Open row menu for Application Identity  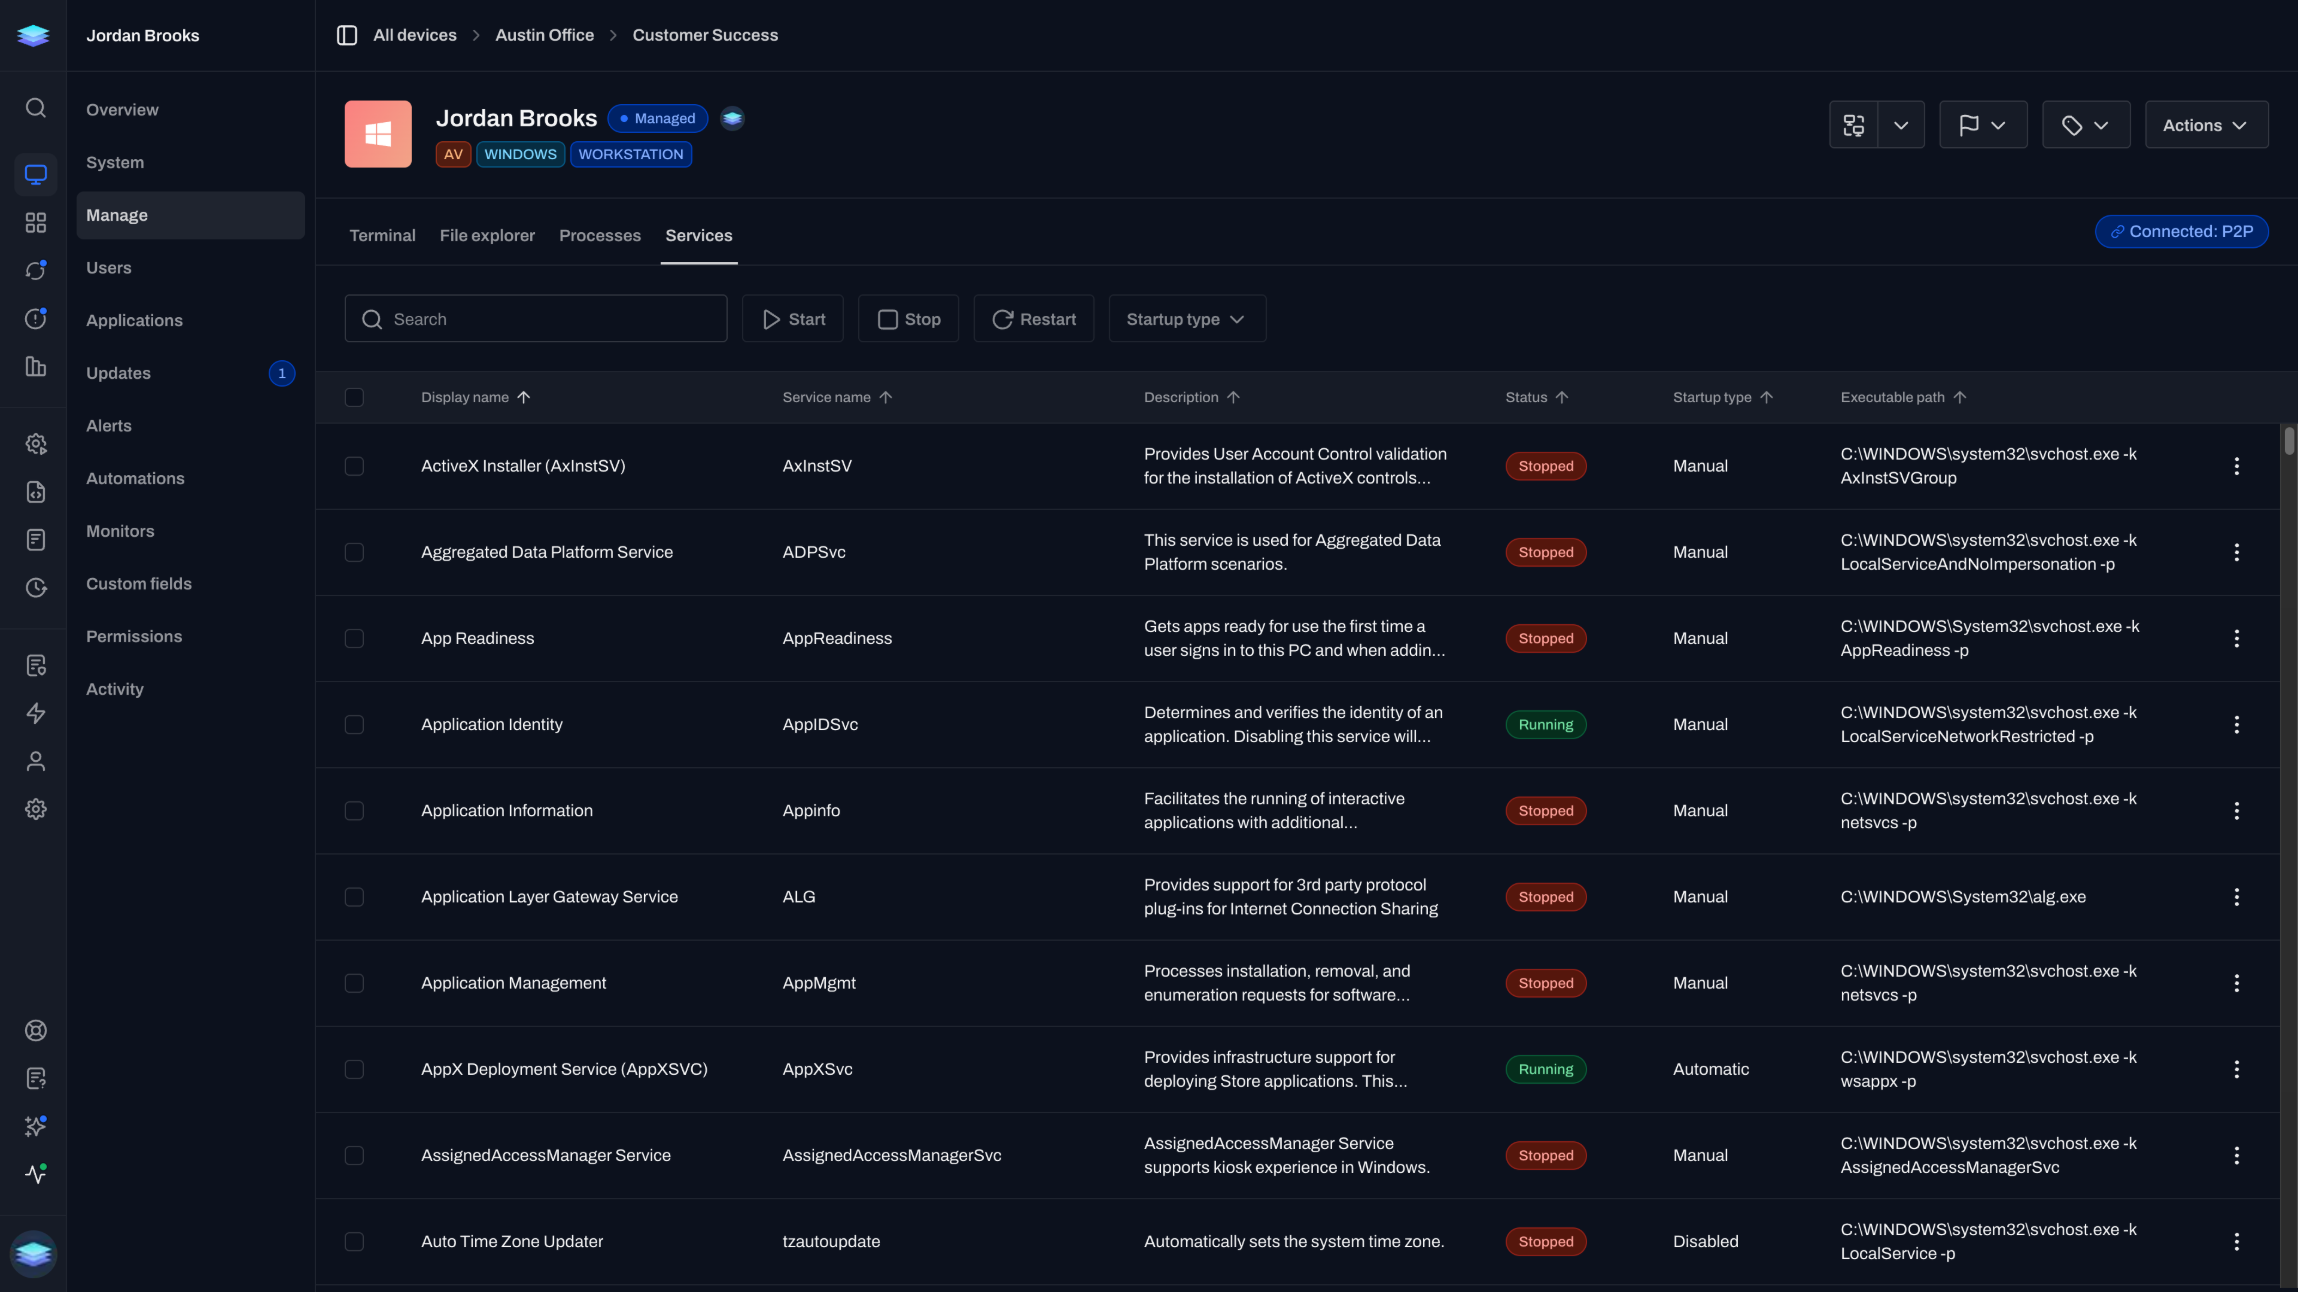coord(2236,724)
